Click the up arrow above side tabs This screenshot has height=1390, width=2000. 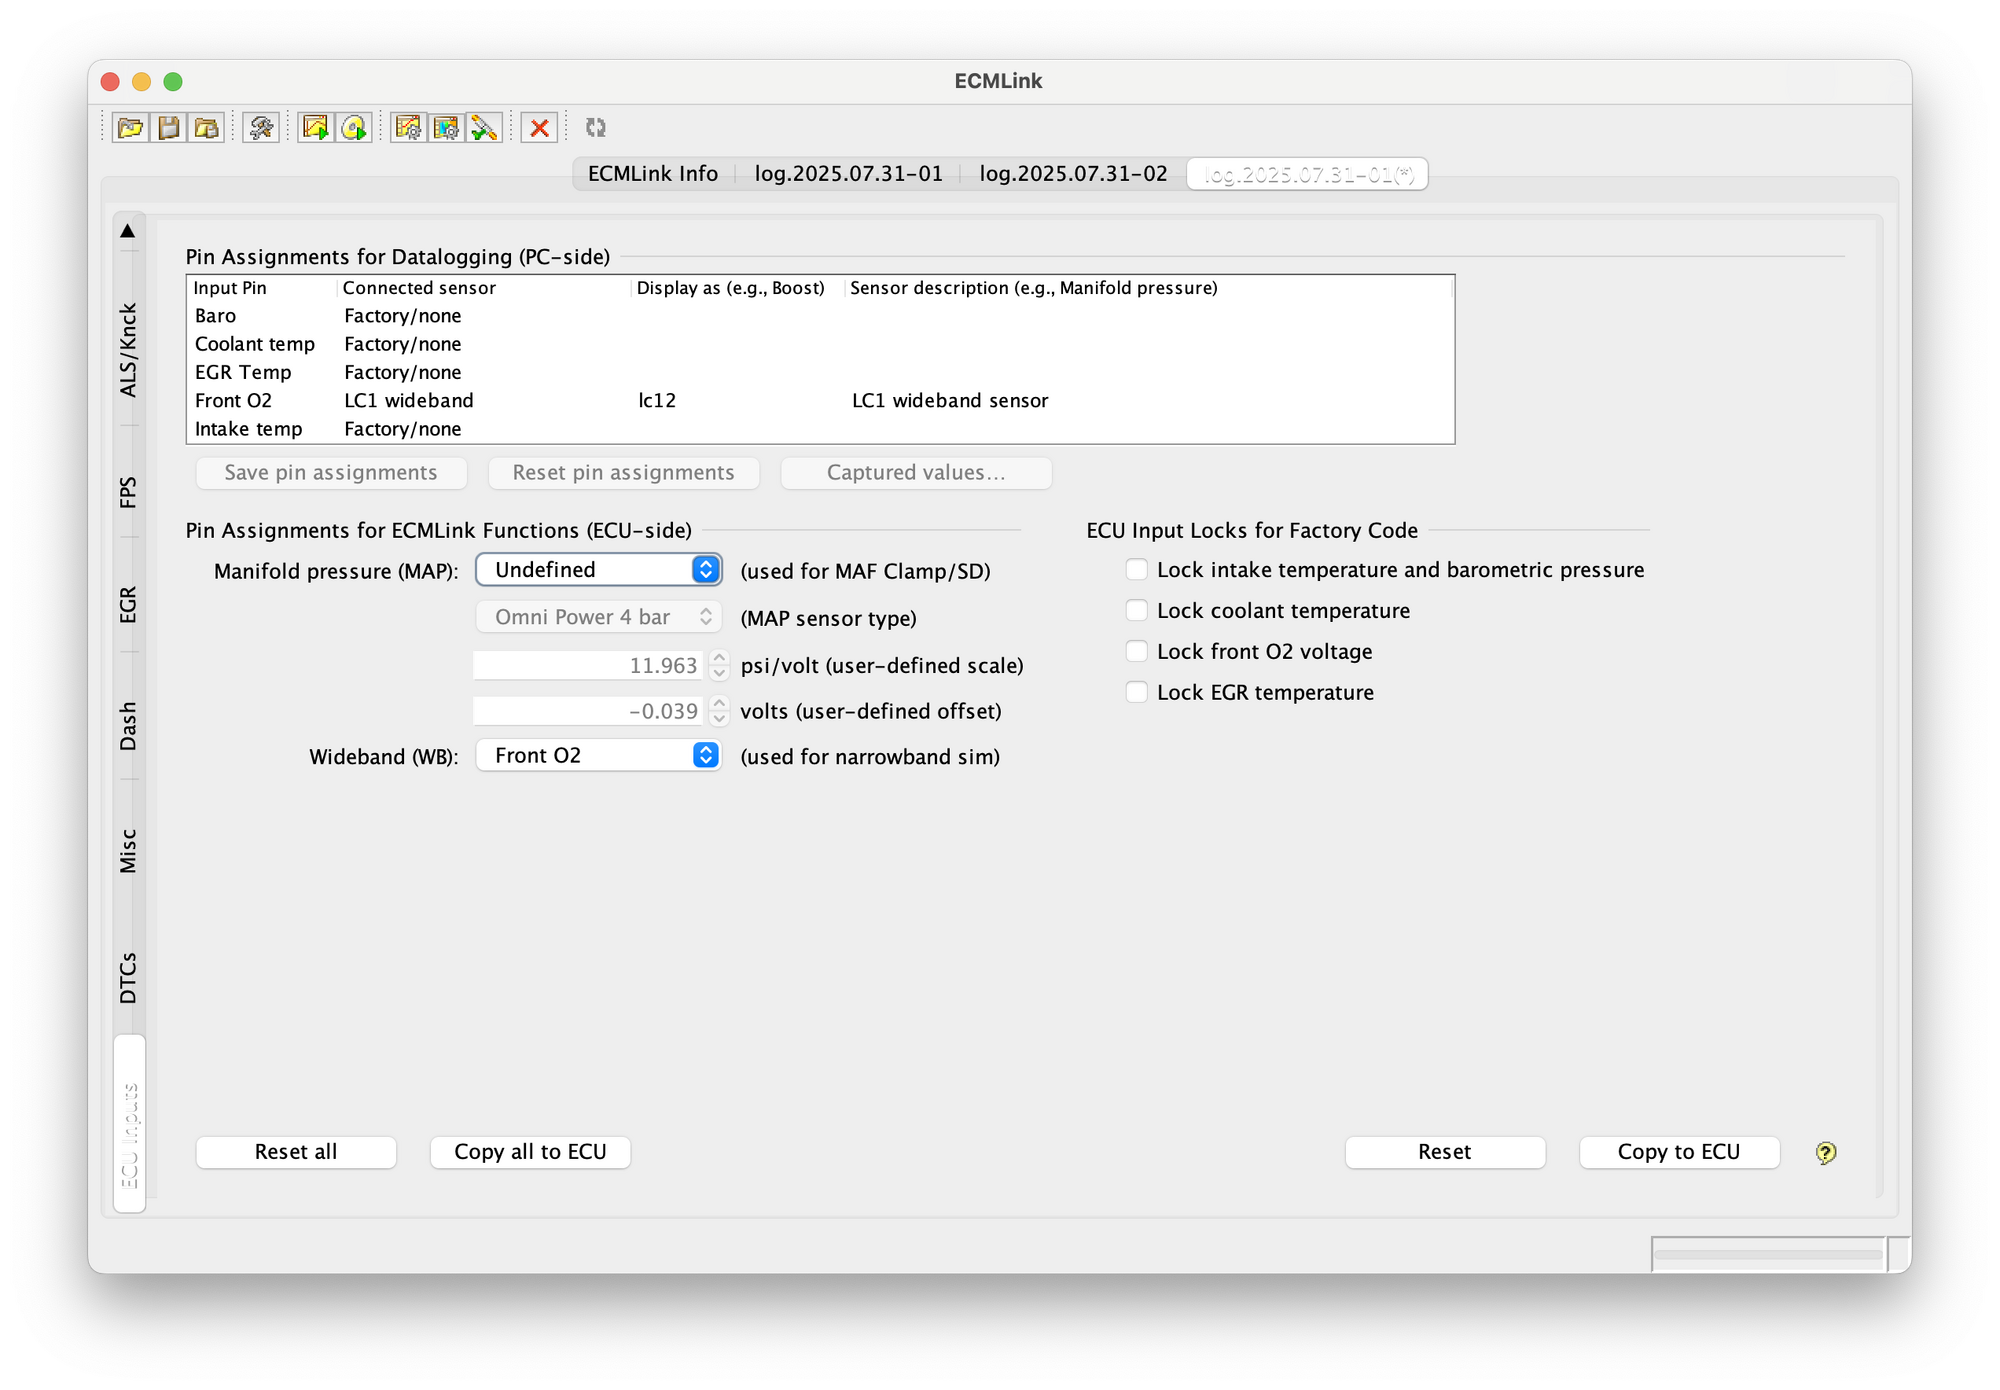(x=128, y=231)
